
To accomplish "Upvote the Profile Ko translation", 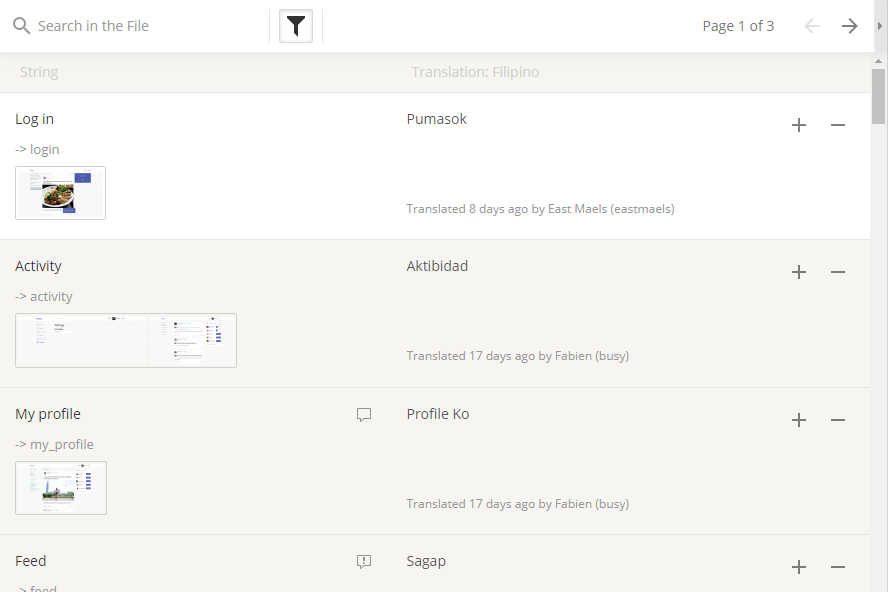I will point(799,420).
